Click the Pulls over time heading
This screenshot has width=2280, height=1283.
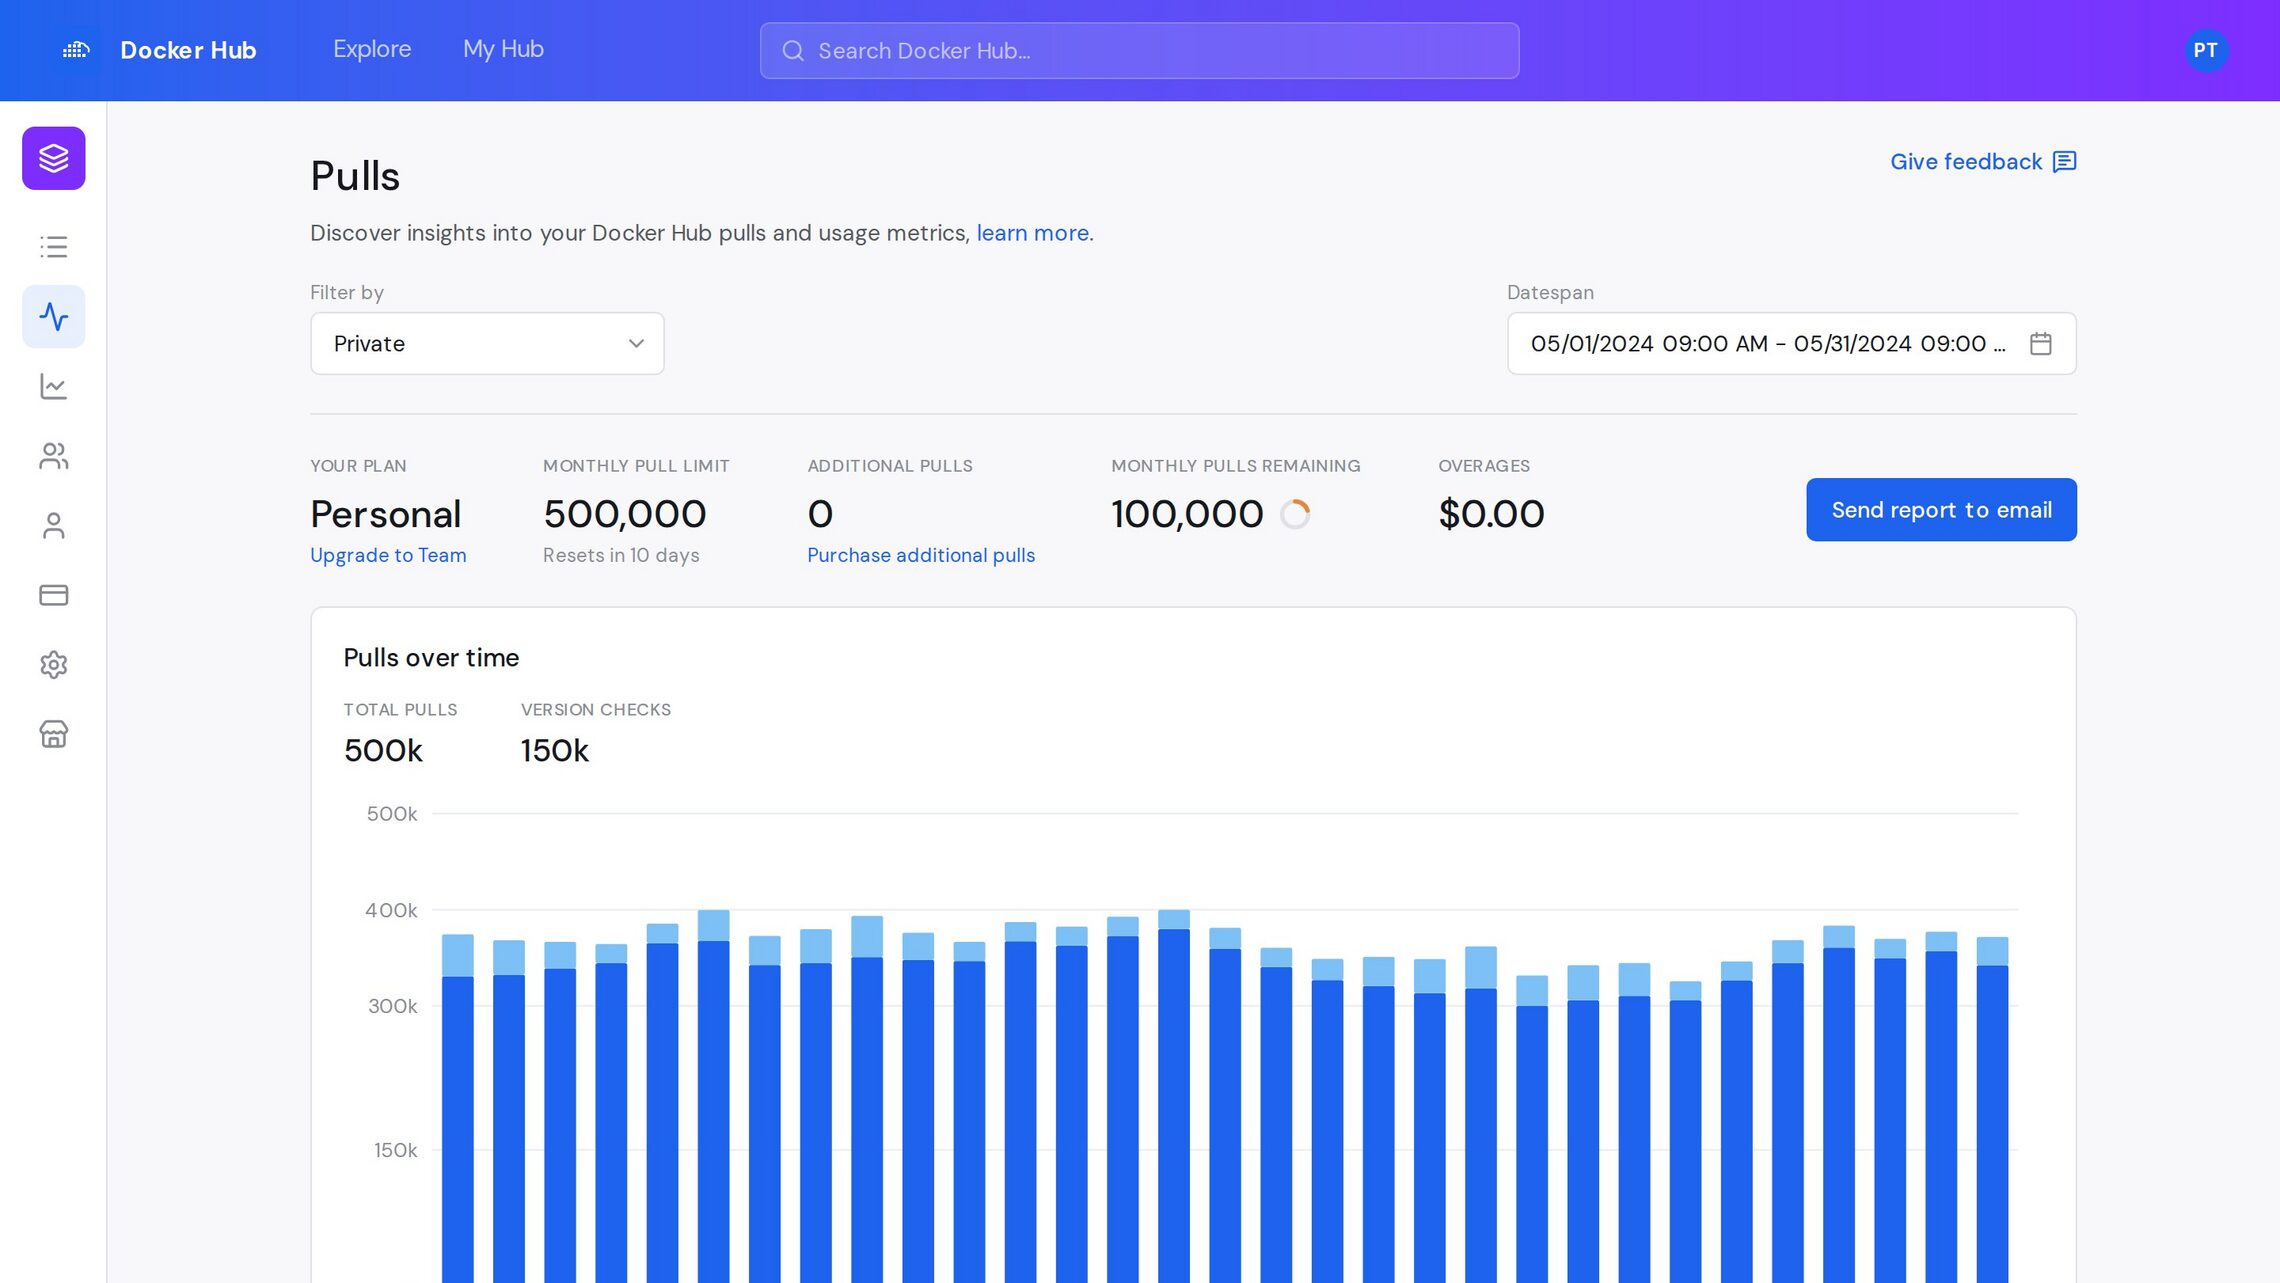click(431, 658)
